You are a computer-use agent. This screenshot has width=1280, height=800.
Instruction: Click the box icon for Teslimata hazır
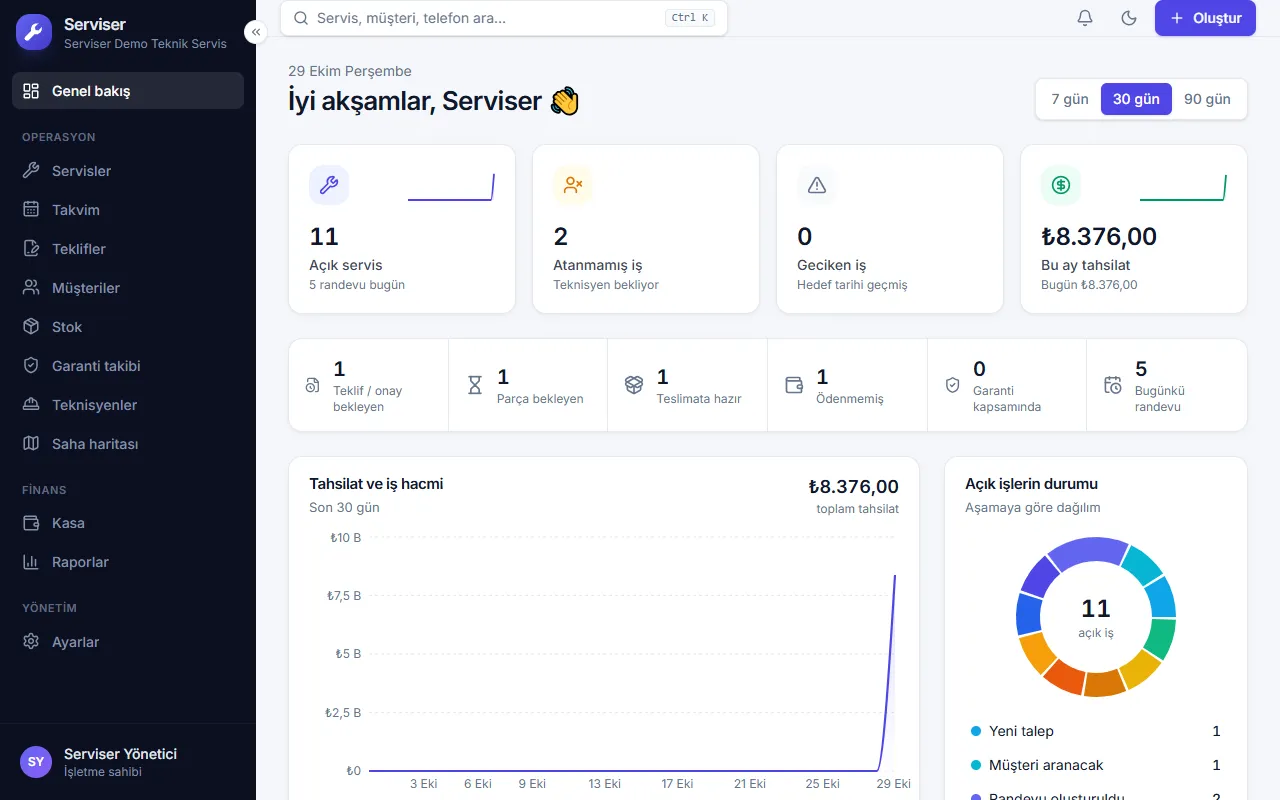point(634,385)
